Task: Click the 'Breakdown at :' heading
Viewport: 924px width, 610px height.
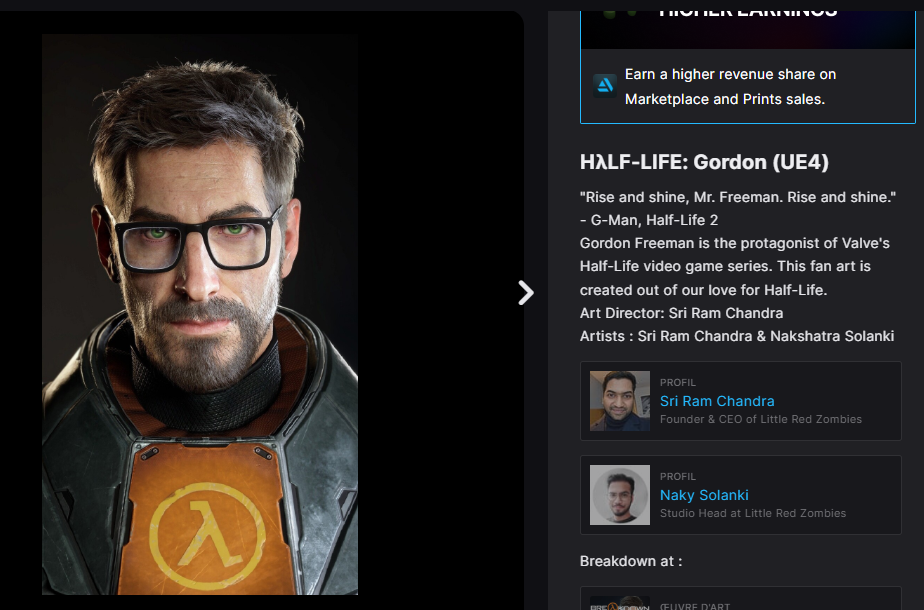Action: click(631, 561)
